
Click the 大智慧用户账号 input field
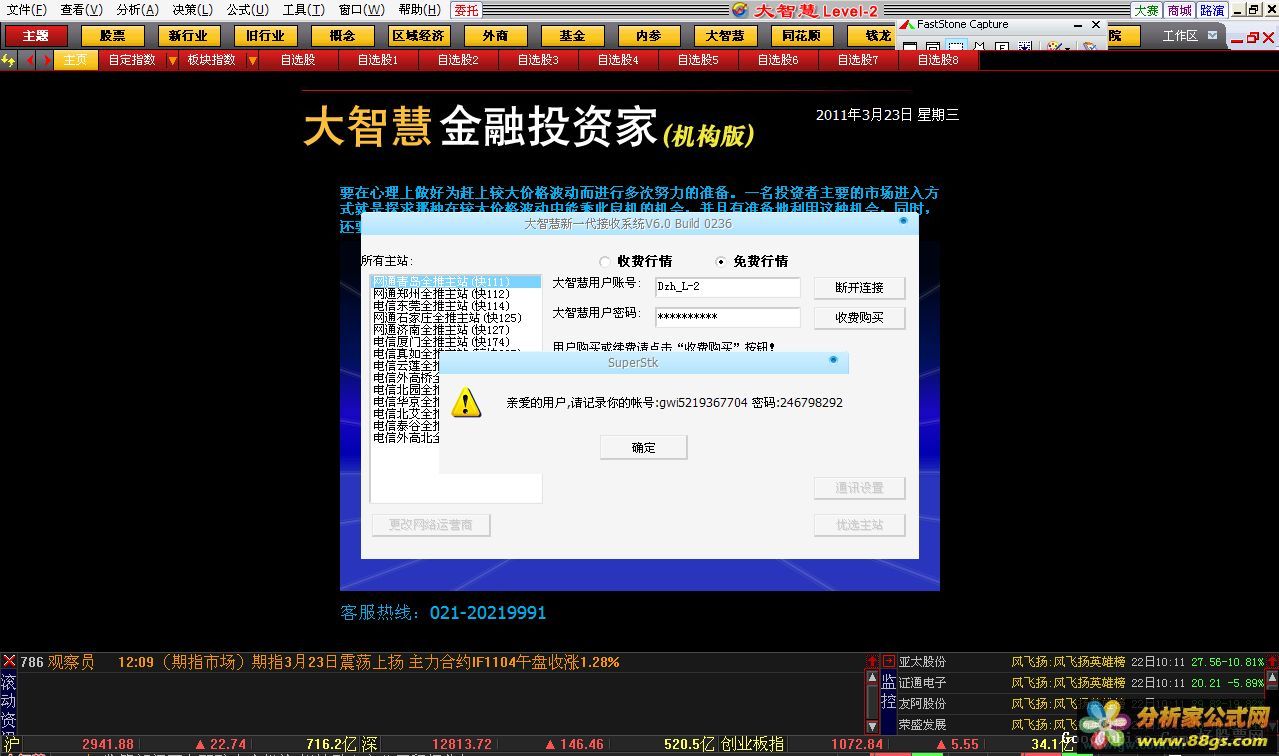(727, 287)
